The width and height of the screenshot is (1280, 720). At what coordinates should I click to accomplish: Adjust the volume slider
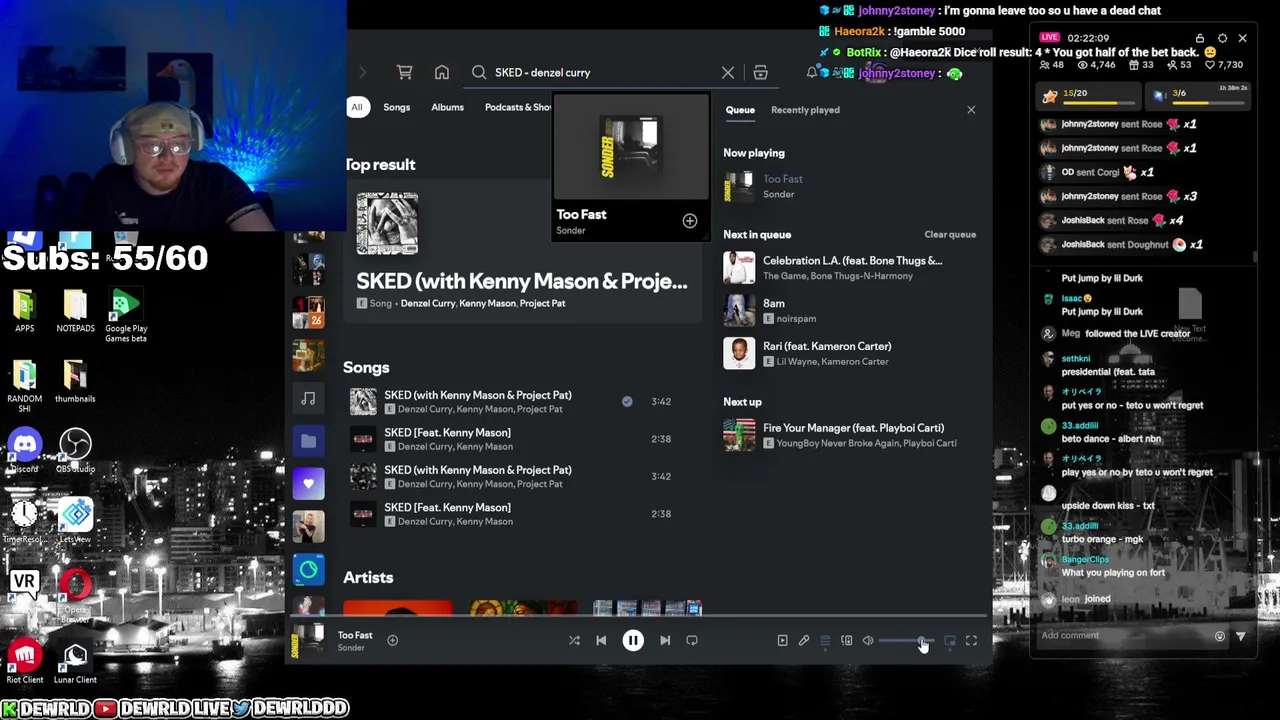pyautogui.click(x=906, y=640)
